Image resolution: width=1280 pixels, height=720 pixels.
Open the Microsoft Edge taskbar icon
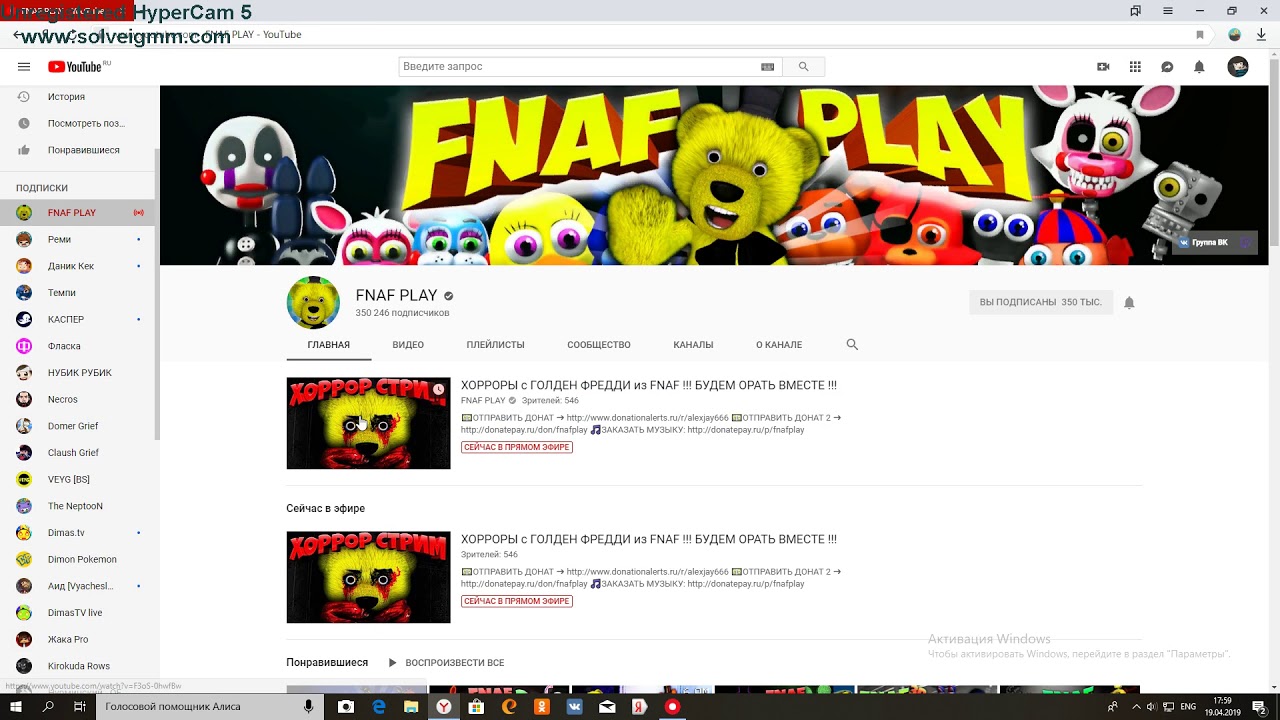click(x=379, y=706)
